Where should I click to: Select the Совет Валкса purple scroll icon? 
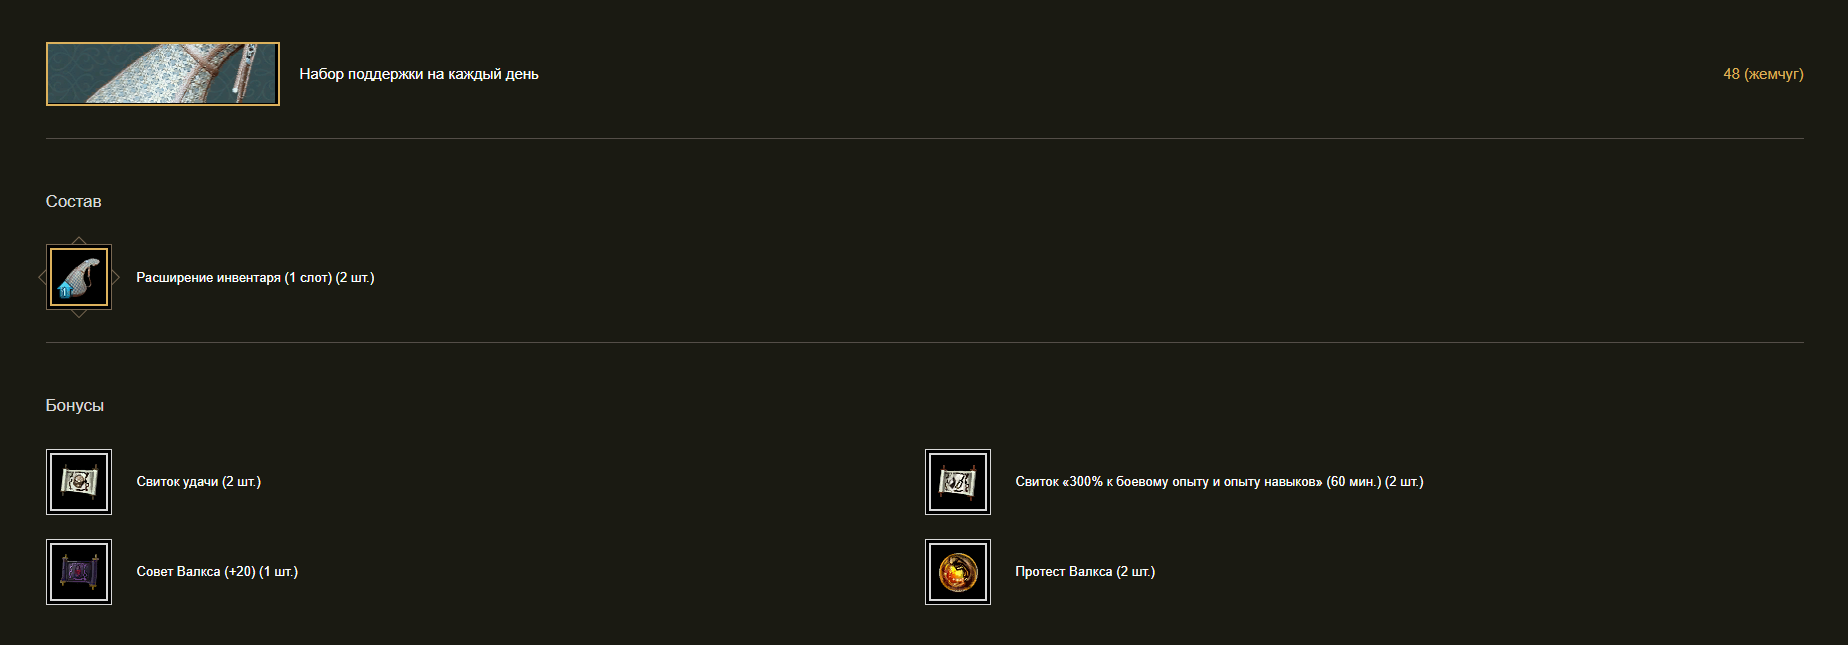pos(79,572)
